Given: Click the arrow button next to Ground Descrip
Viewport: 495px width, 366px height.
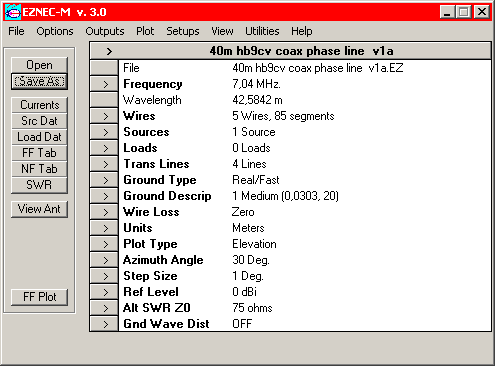Looking at the screenshot, I should tap(104, 196).
